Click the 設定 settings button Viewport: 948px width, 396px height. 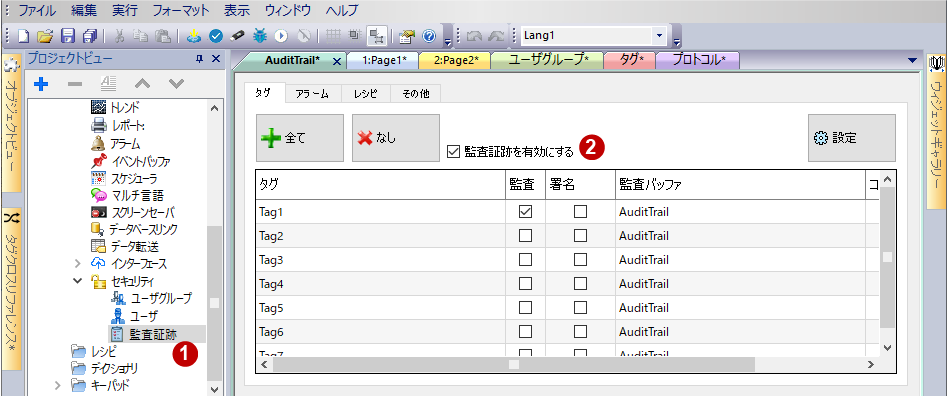coord(852,138)
